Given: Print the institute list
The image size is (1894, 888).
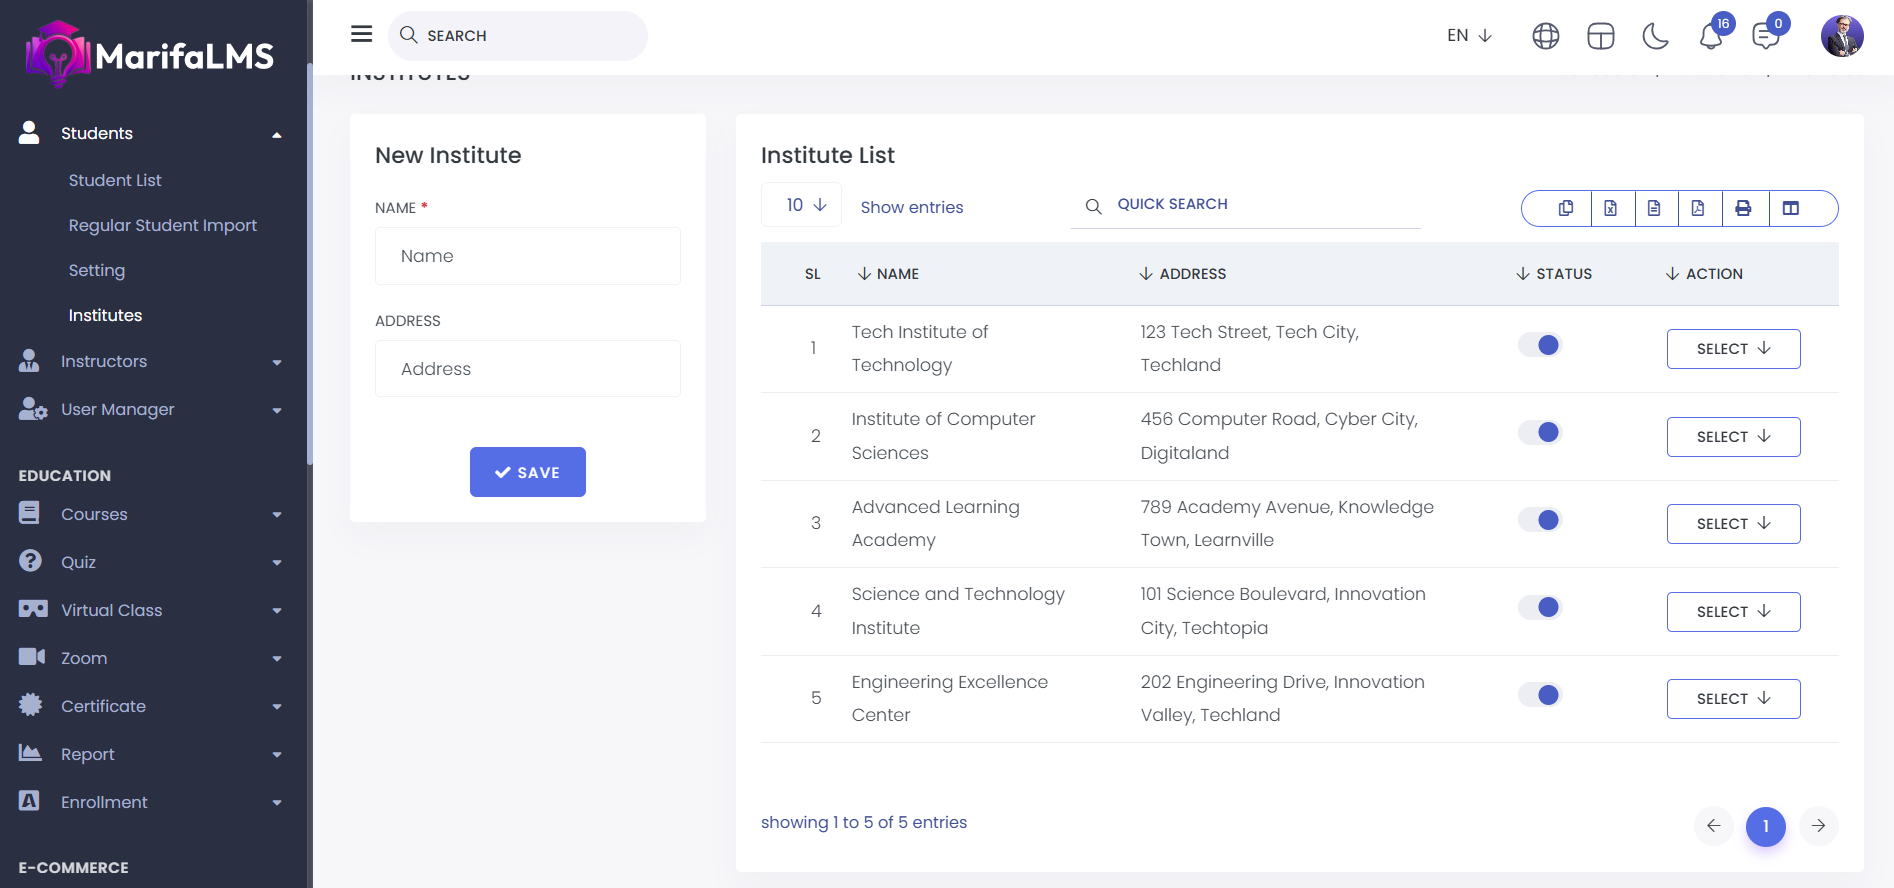Looking at the screenshot, I should pos(1743,208).
